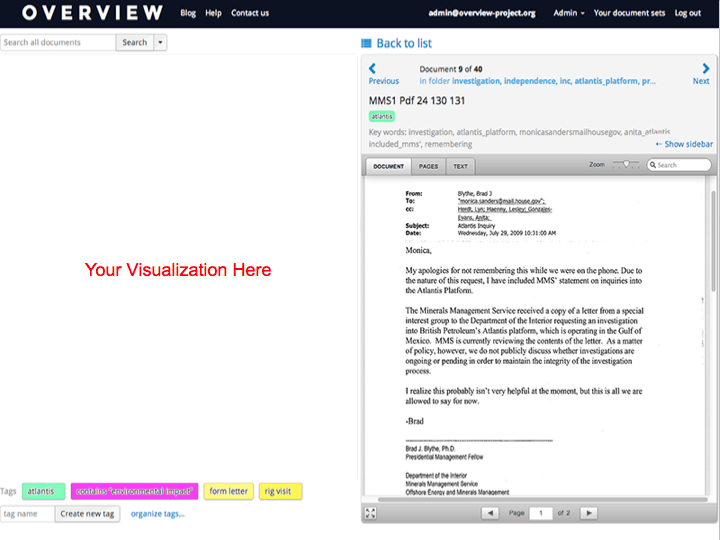
Task: Click the Search button
Action: pos(135,42)
